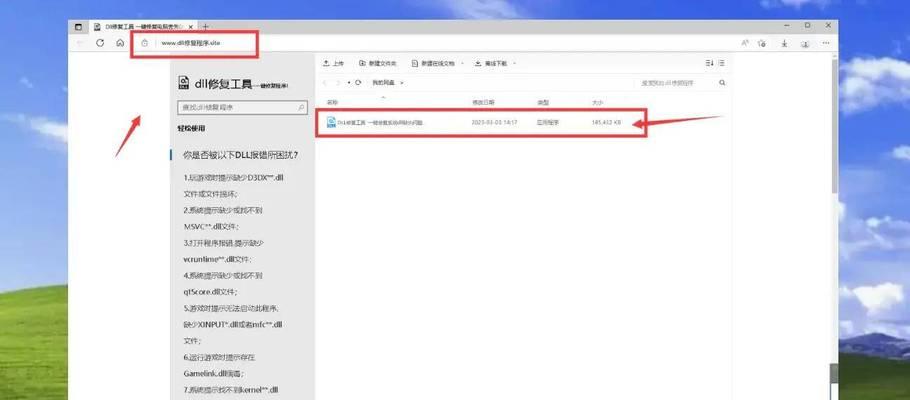Viewport: 910px width, 400px height.
Task: Open the browser profile icon
Action: (805, 43)
